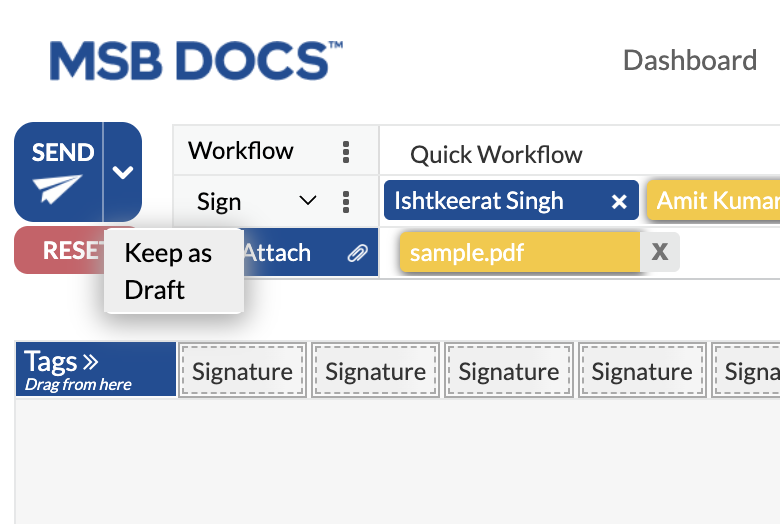Select the first Signature tag
Image resolution: width=780 pixels, height=524 pixels.
click(x=243, y=372)
